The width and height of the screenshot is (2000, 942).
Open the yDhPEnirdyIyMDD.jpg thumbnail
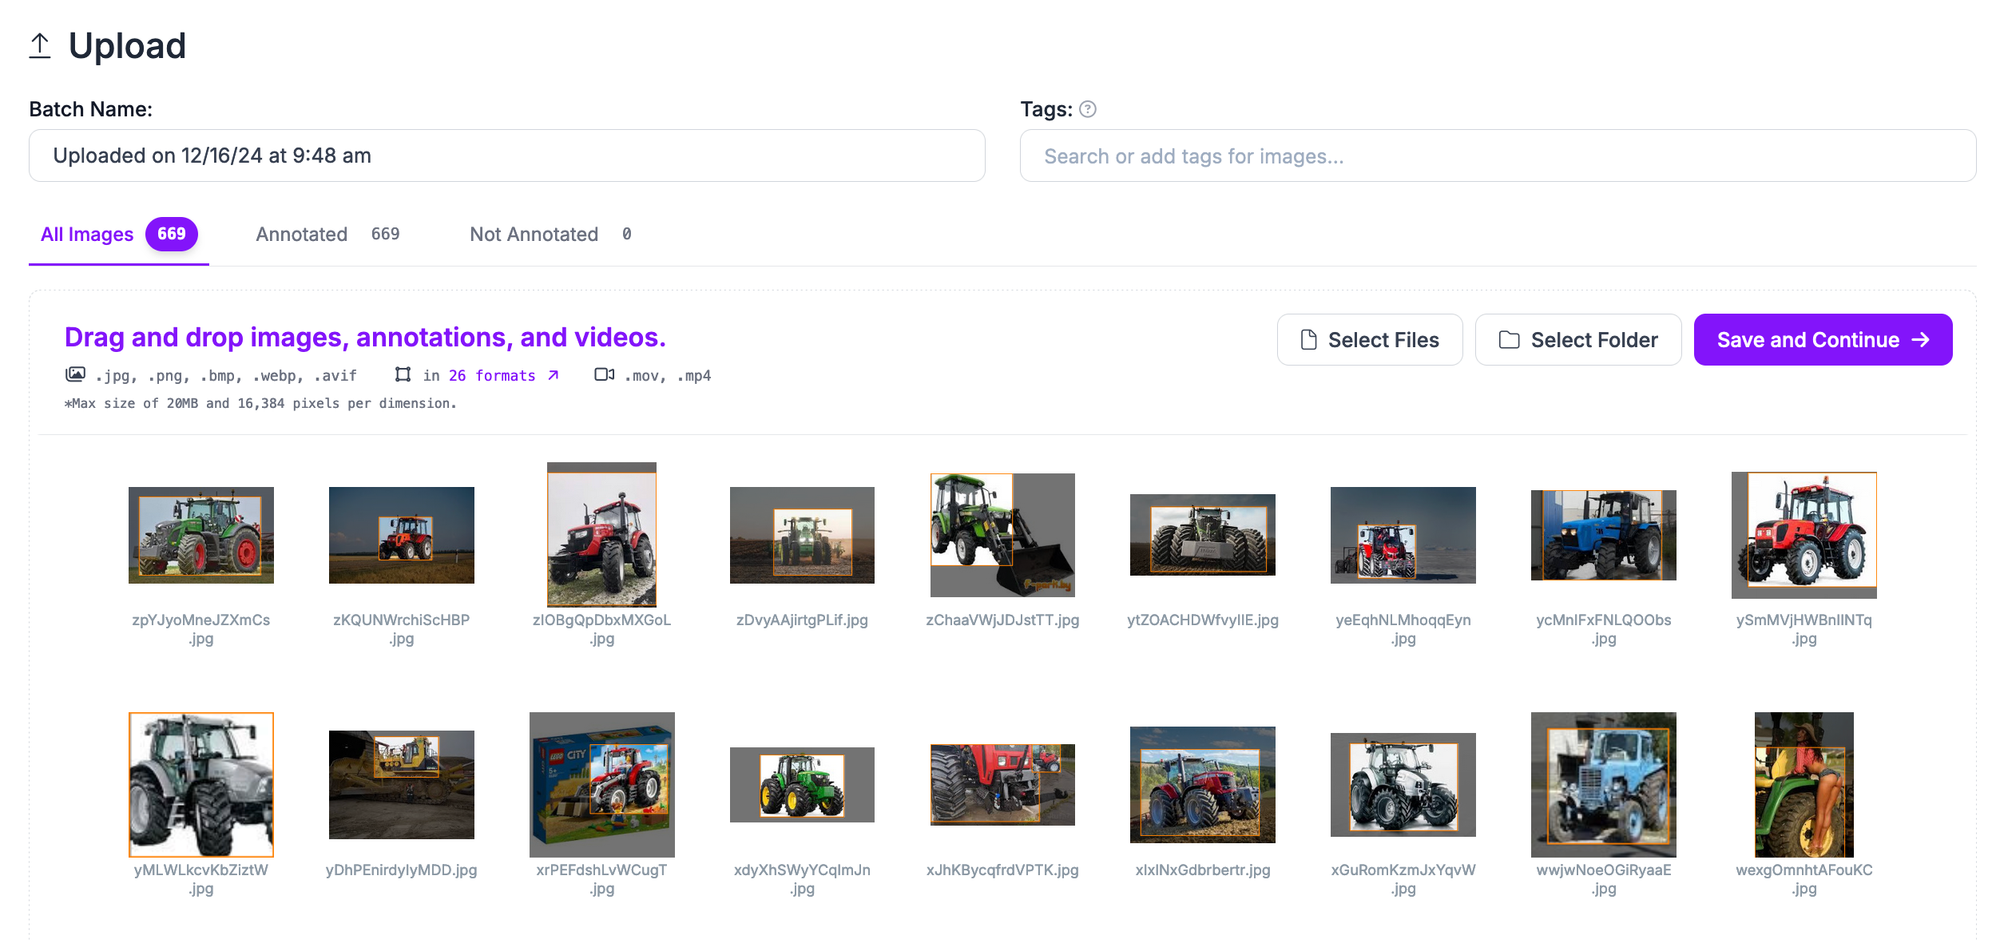[402, 785]
